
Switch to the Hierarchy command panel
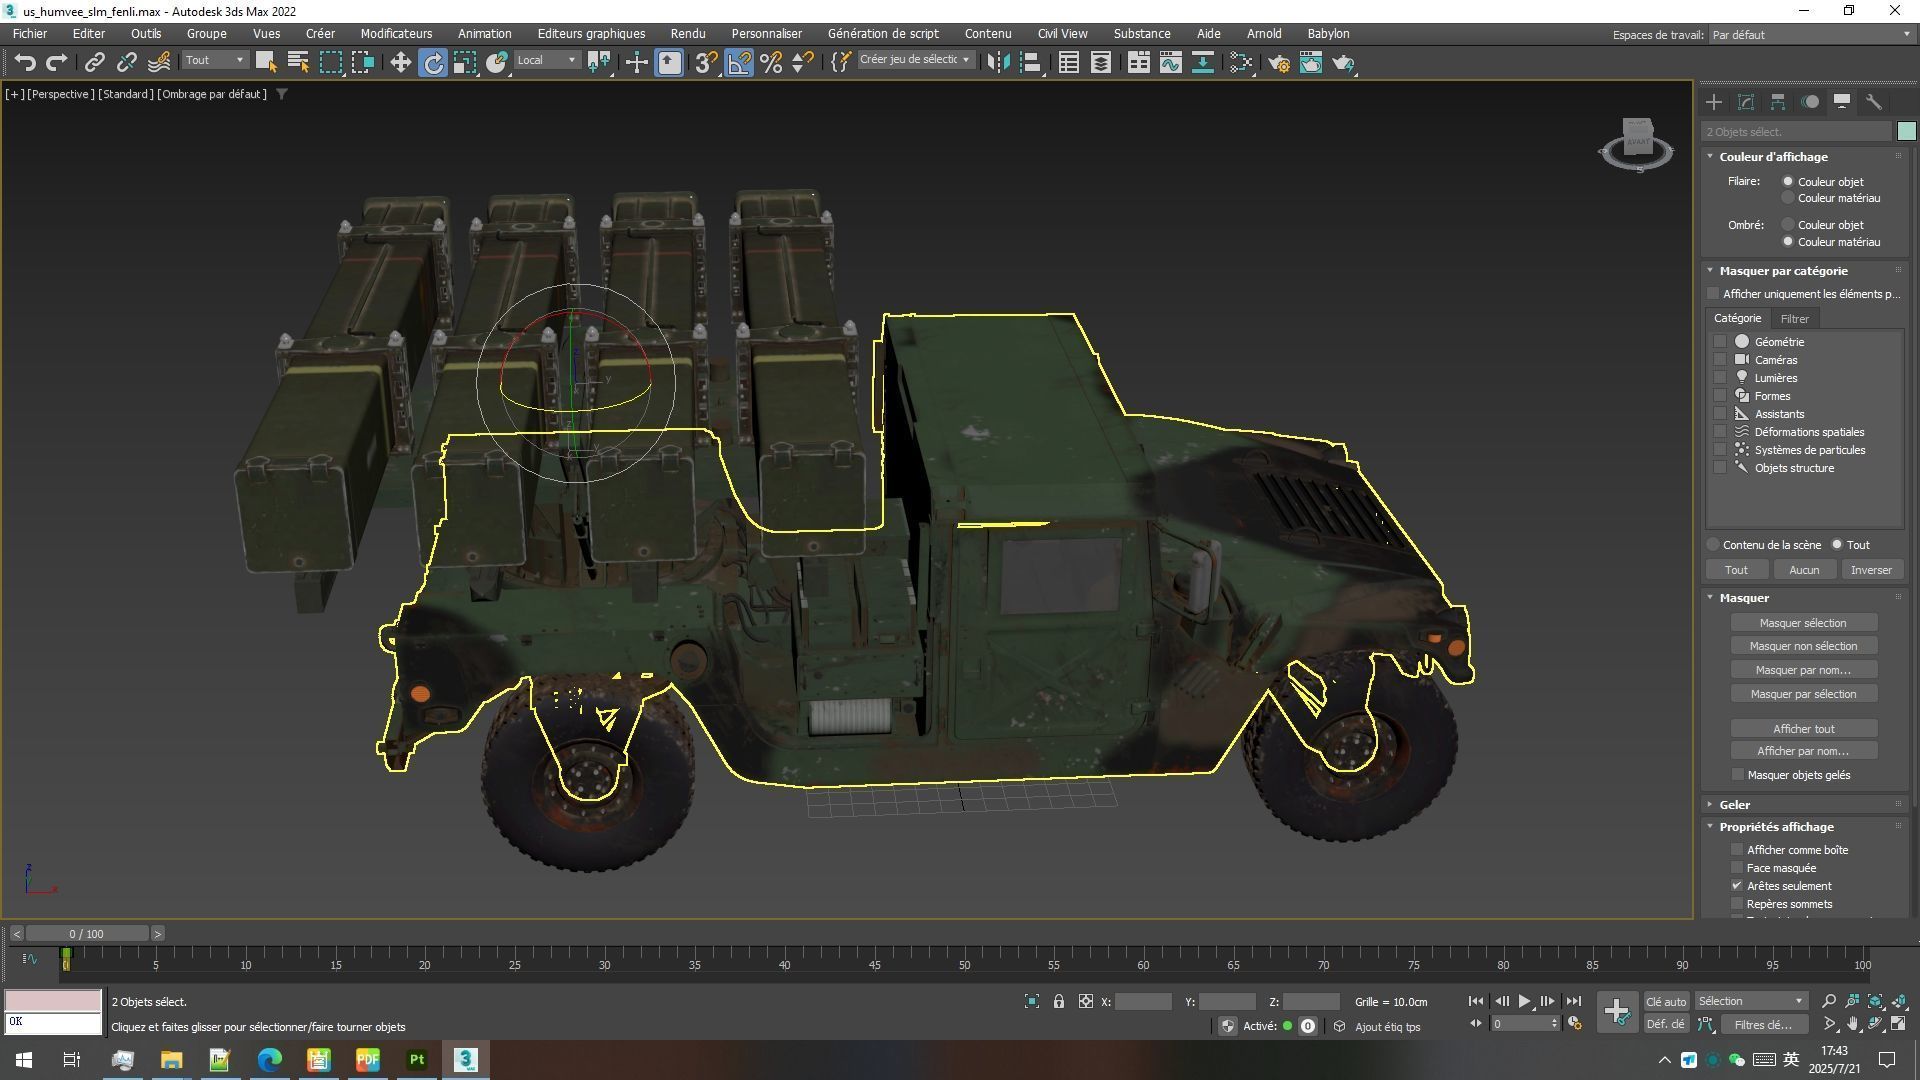coord(1778,102)
